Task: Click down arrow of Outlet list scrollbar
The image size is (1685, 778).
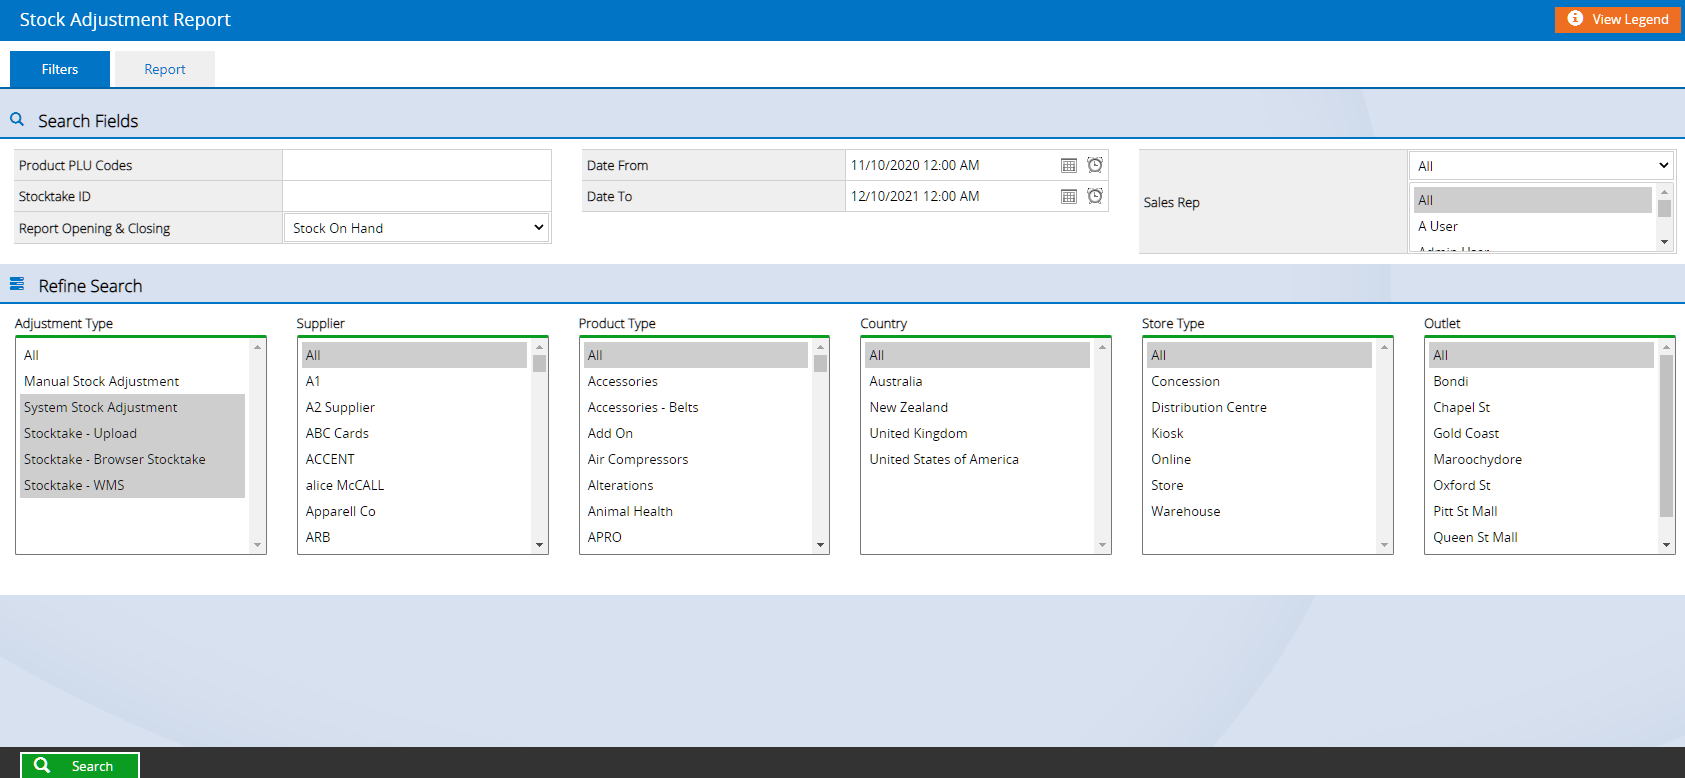Action: click(x=1666, y=545)
